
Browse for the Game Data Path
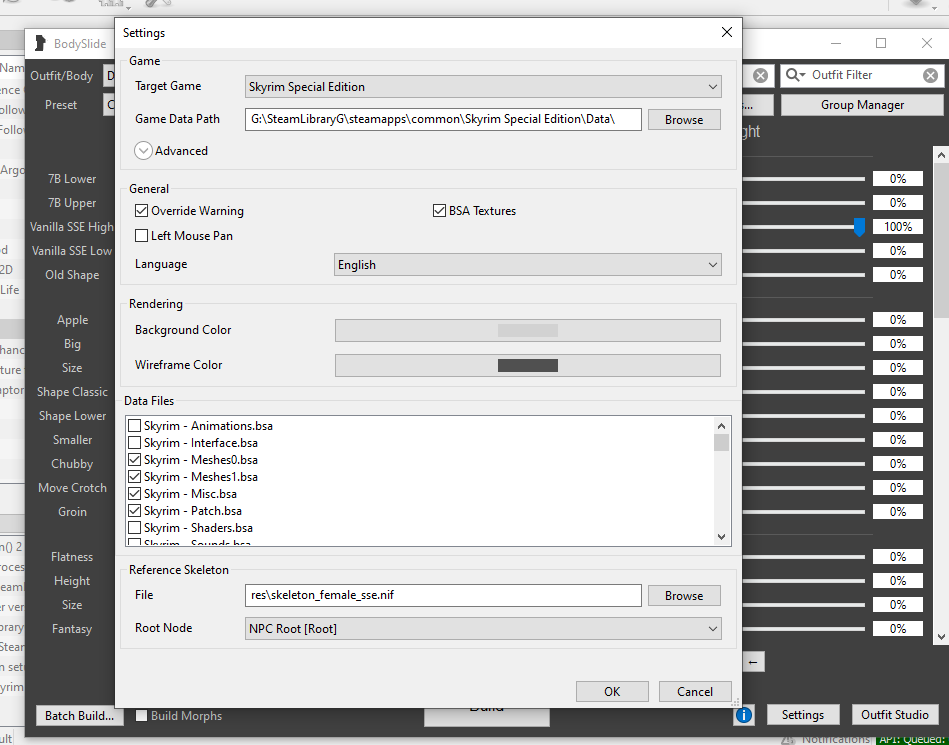click(684, 120)
